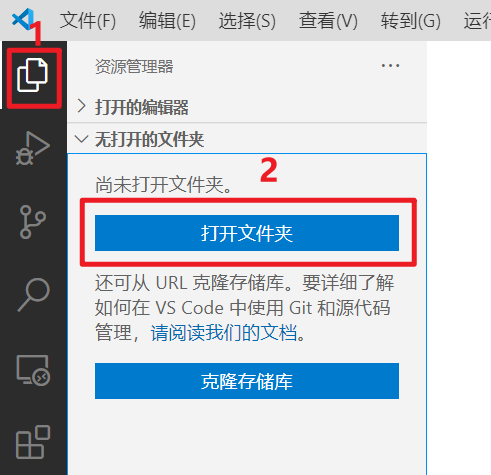Image resolution: width=491 pixels, height=475 pixels.
Task: Click the 打开文件夹 button
Action: (247, 233)
